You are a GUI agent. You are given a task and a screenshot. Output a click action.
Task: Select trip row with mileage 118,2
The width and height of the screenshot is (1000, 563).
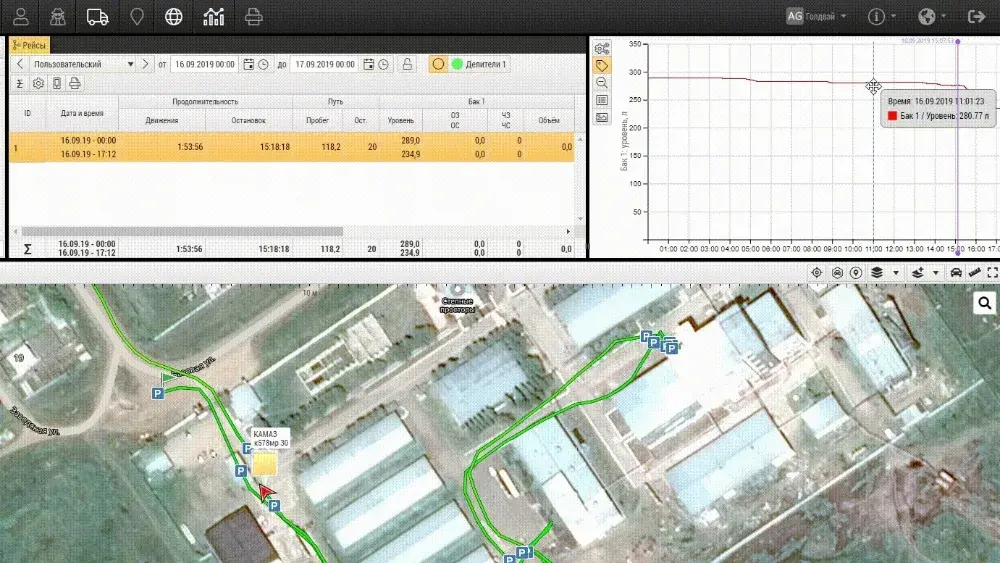[291, 147]
